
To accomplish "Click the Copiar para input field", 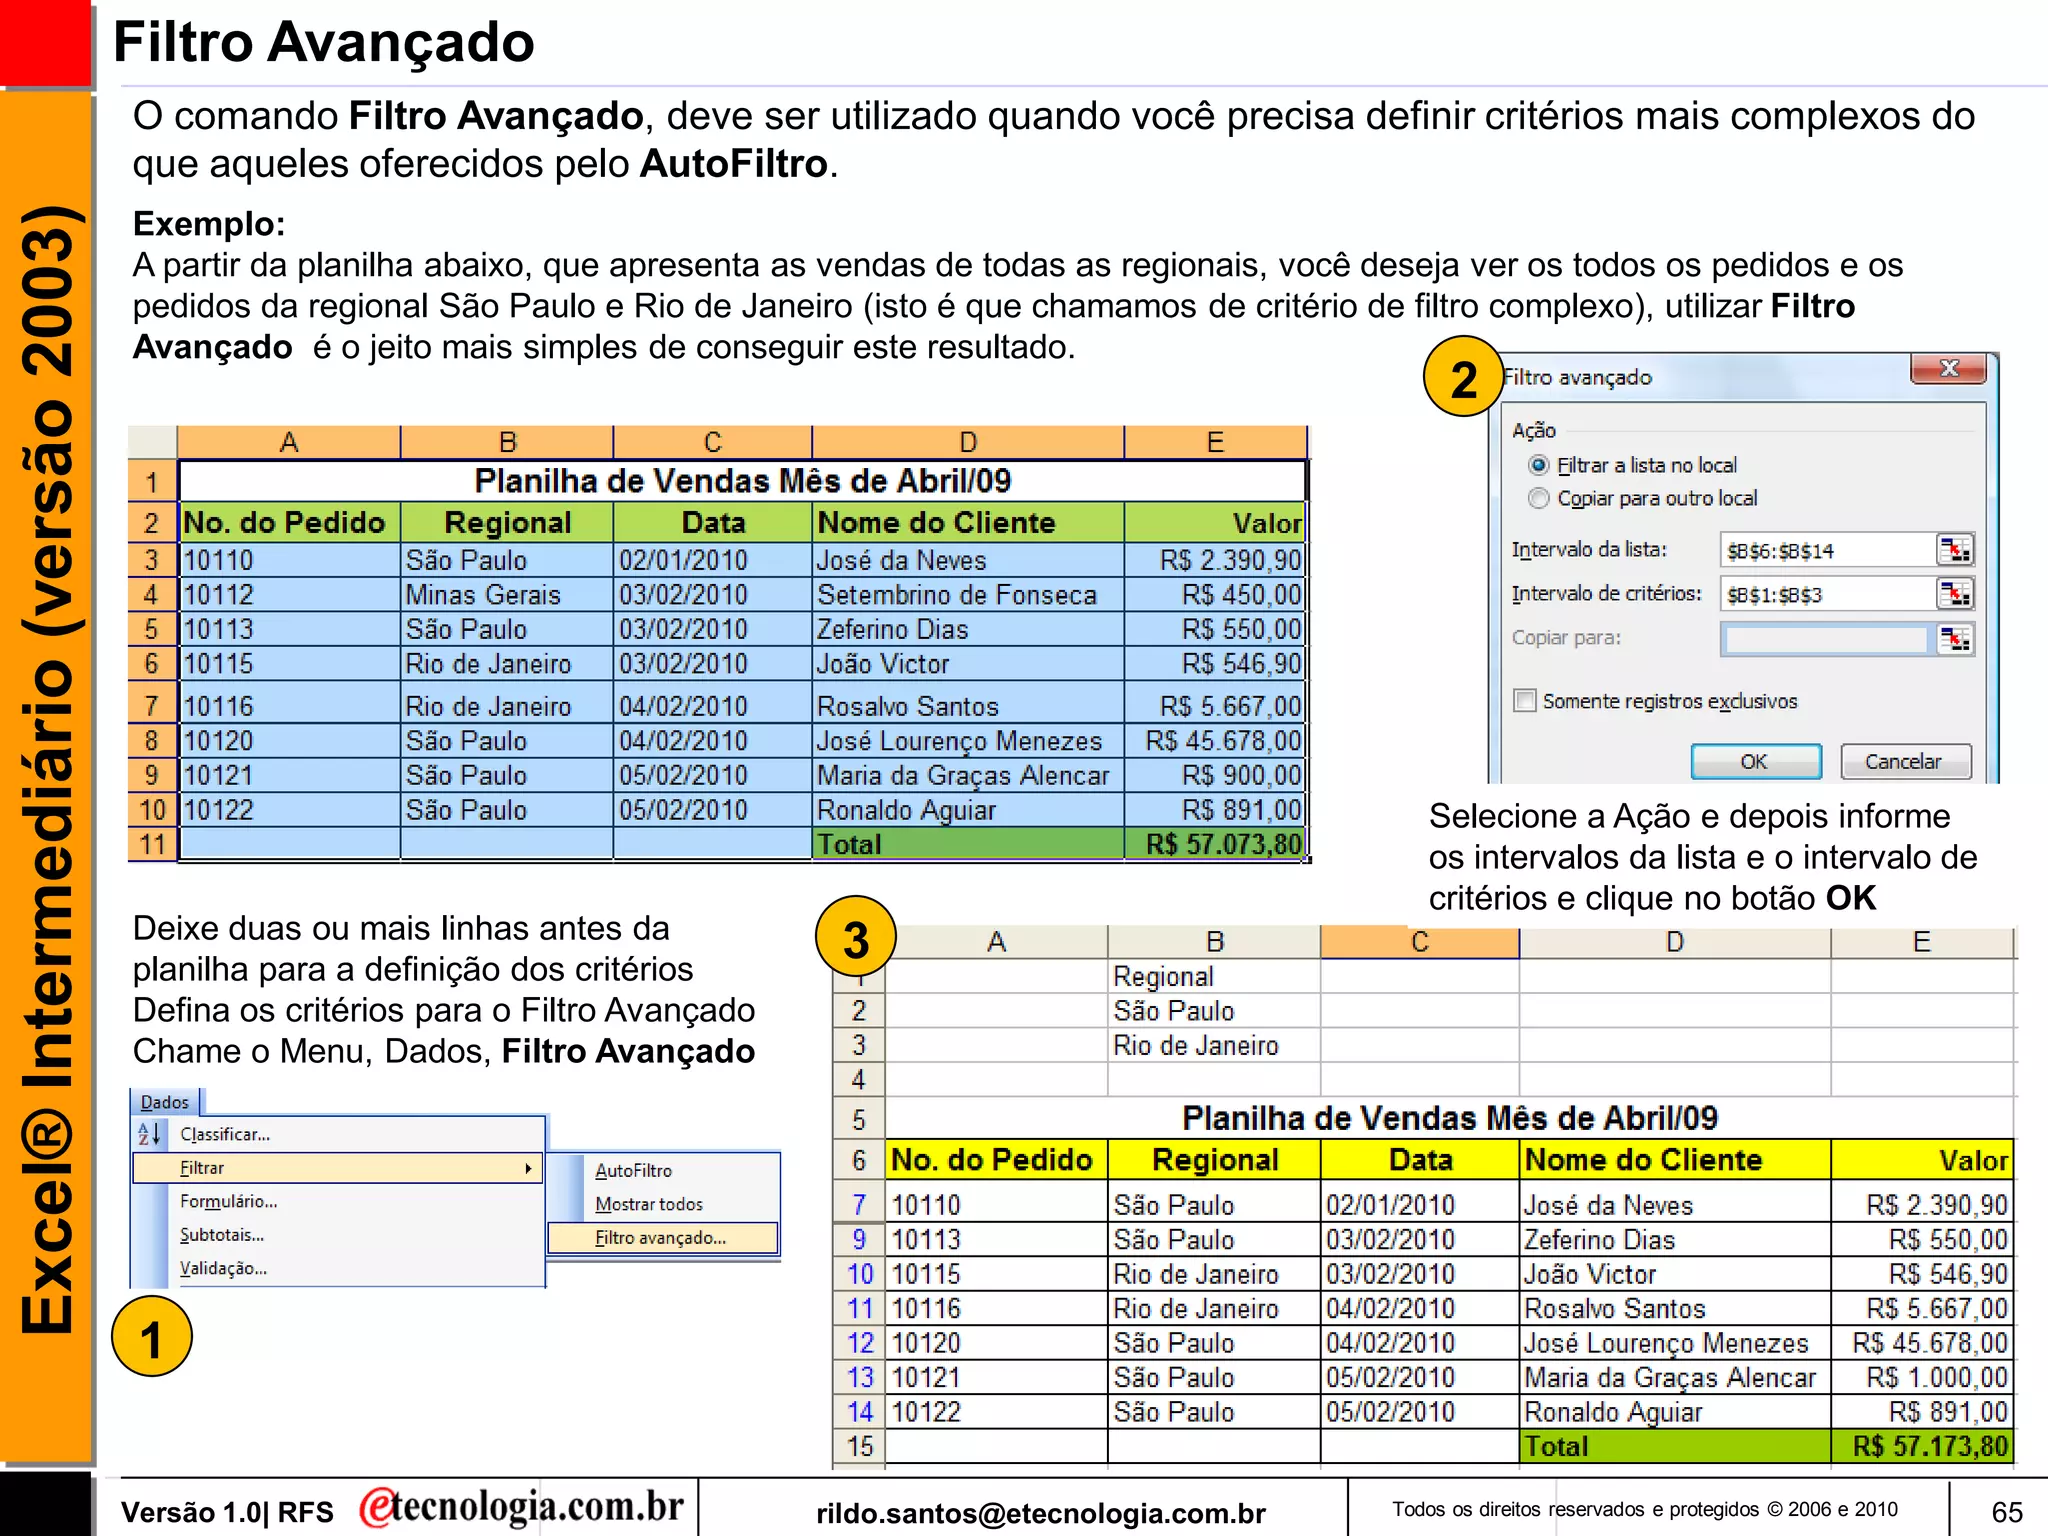I will coord(1826,638).
